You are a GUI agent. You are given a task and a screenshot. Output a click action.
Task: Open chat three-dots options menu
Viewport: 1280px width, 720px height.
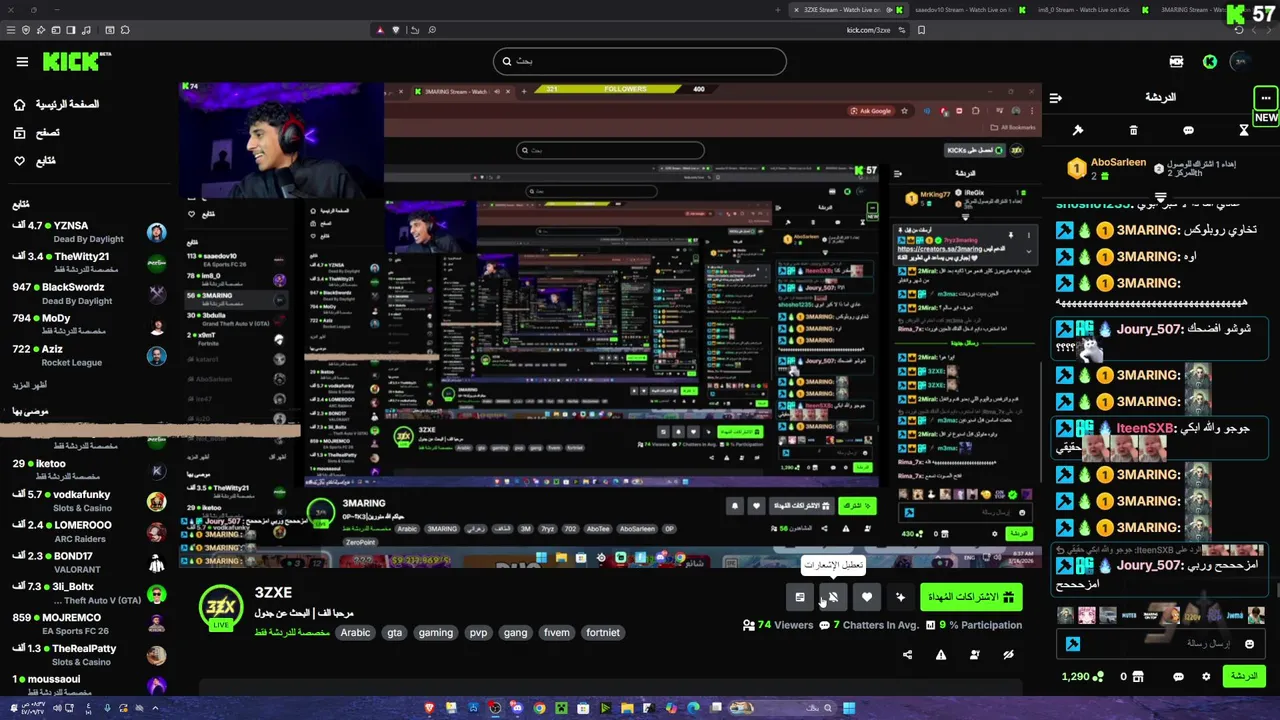(1265, 98)
